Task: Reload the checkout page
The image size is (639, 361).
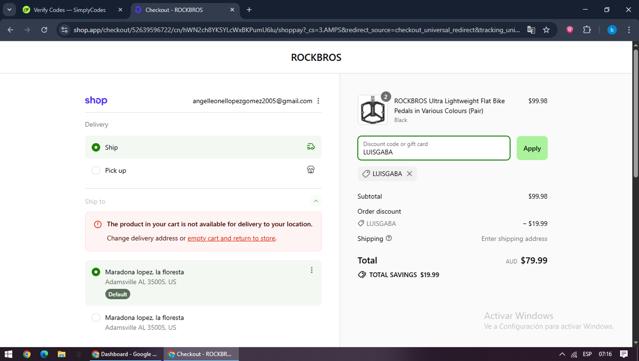Action: point(44,30)
